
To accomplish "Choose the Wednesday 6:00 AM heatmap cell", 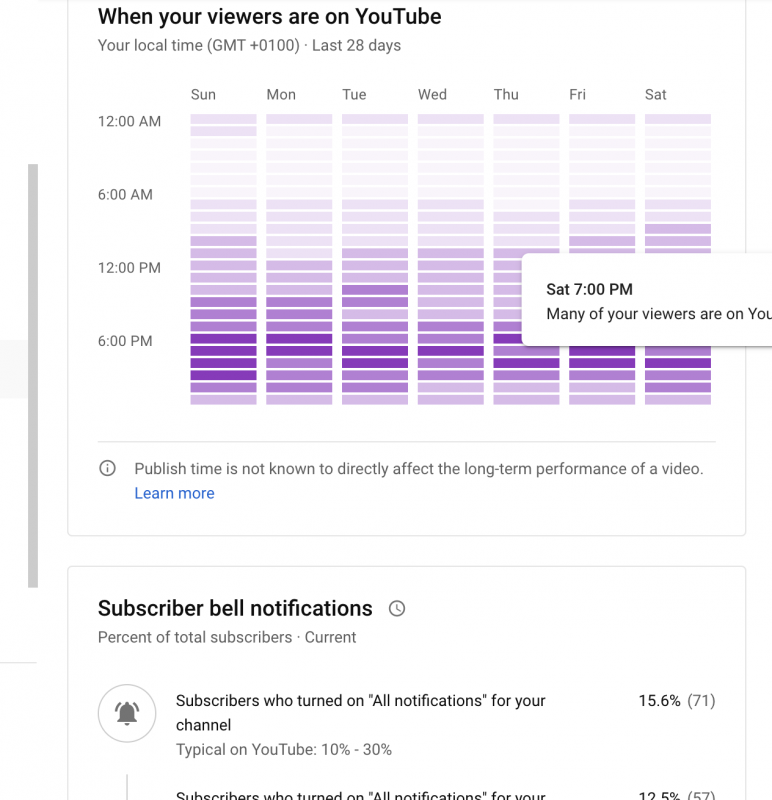I will pyautogui.click(x=451, y=192).
